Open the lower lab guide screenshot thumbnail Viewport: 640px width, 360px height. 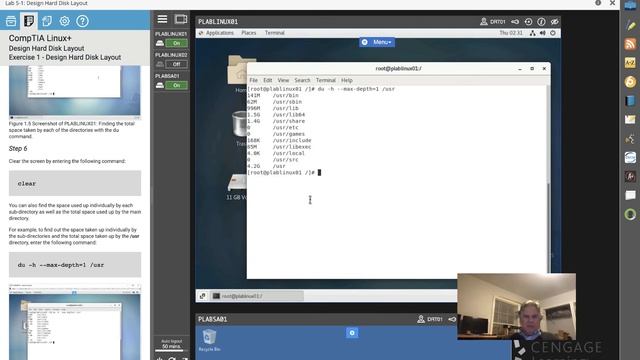point(75,322)
